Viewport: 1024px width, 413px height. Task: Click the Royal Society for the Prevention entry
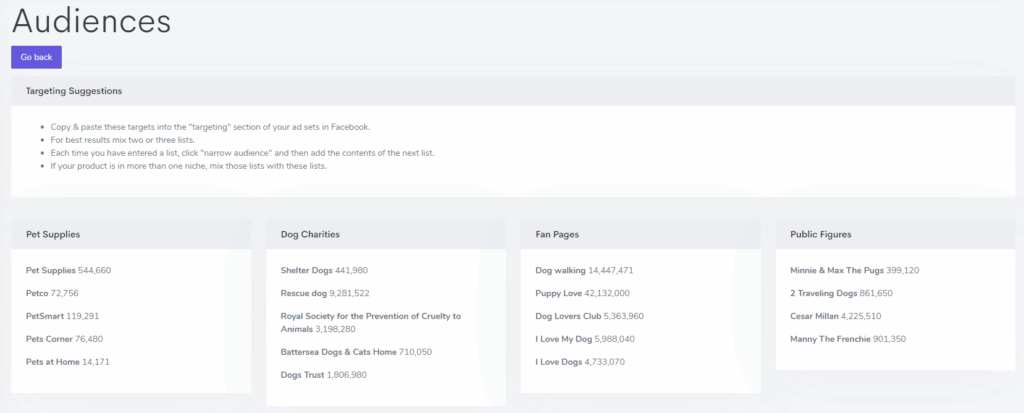coord(371,322)
